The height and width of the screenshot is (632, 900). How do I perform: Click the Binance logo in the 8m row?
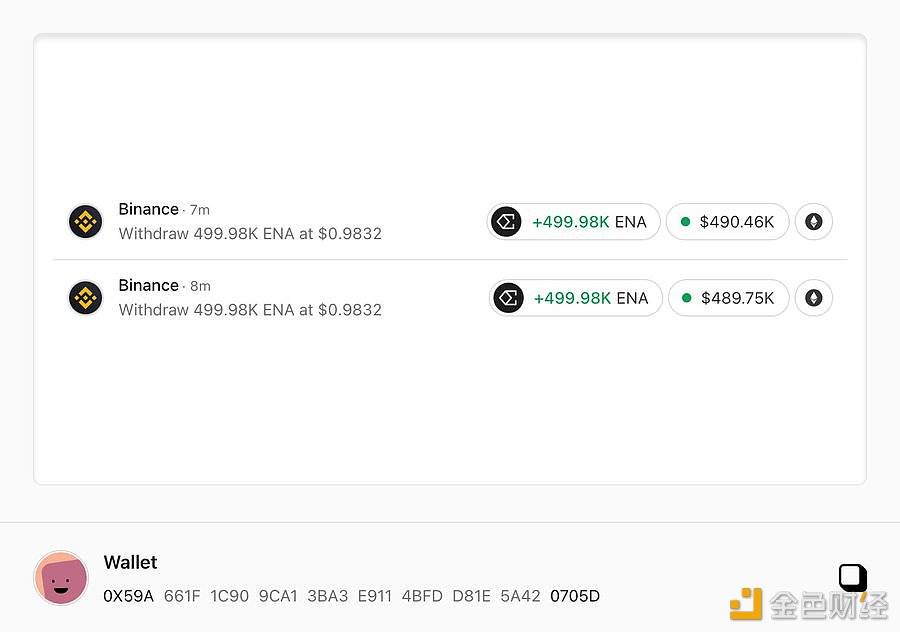[85, 297]
